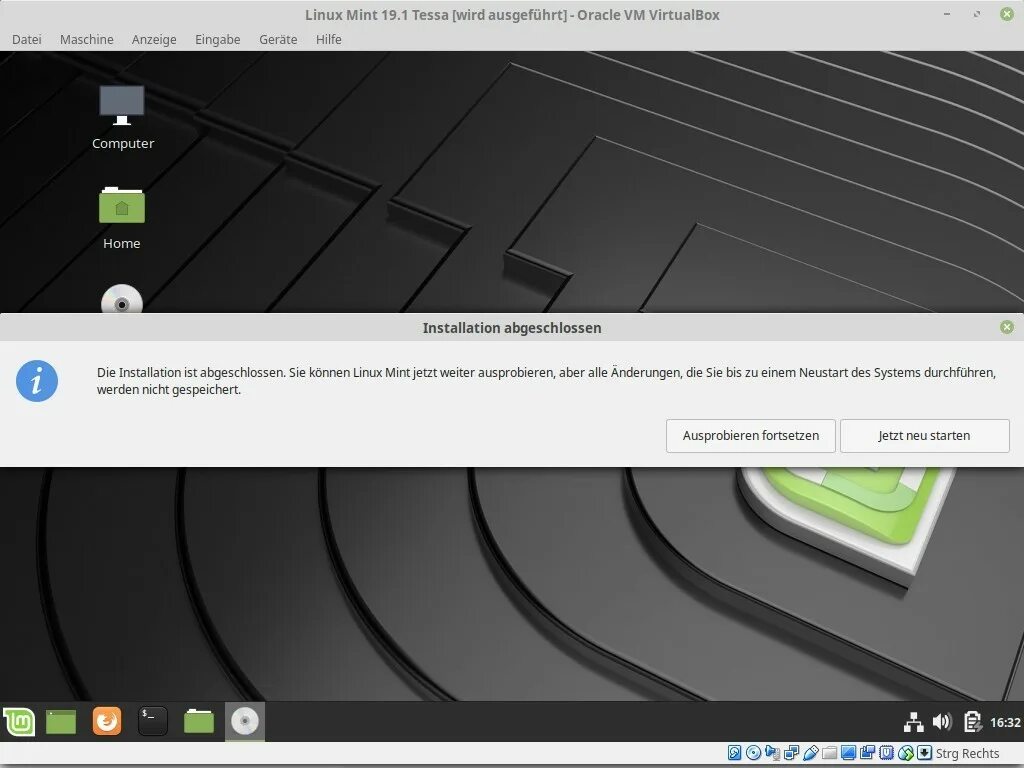
Task: Minimize the VirtualBox window
Action: tap(946, 14)
